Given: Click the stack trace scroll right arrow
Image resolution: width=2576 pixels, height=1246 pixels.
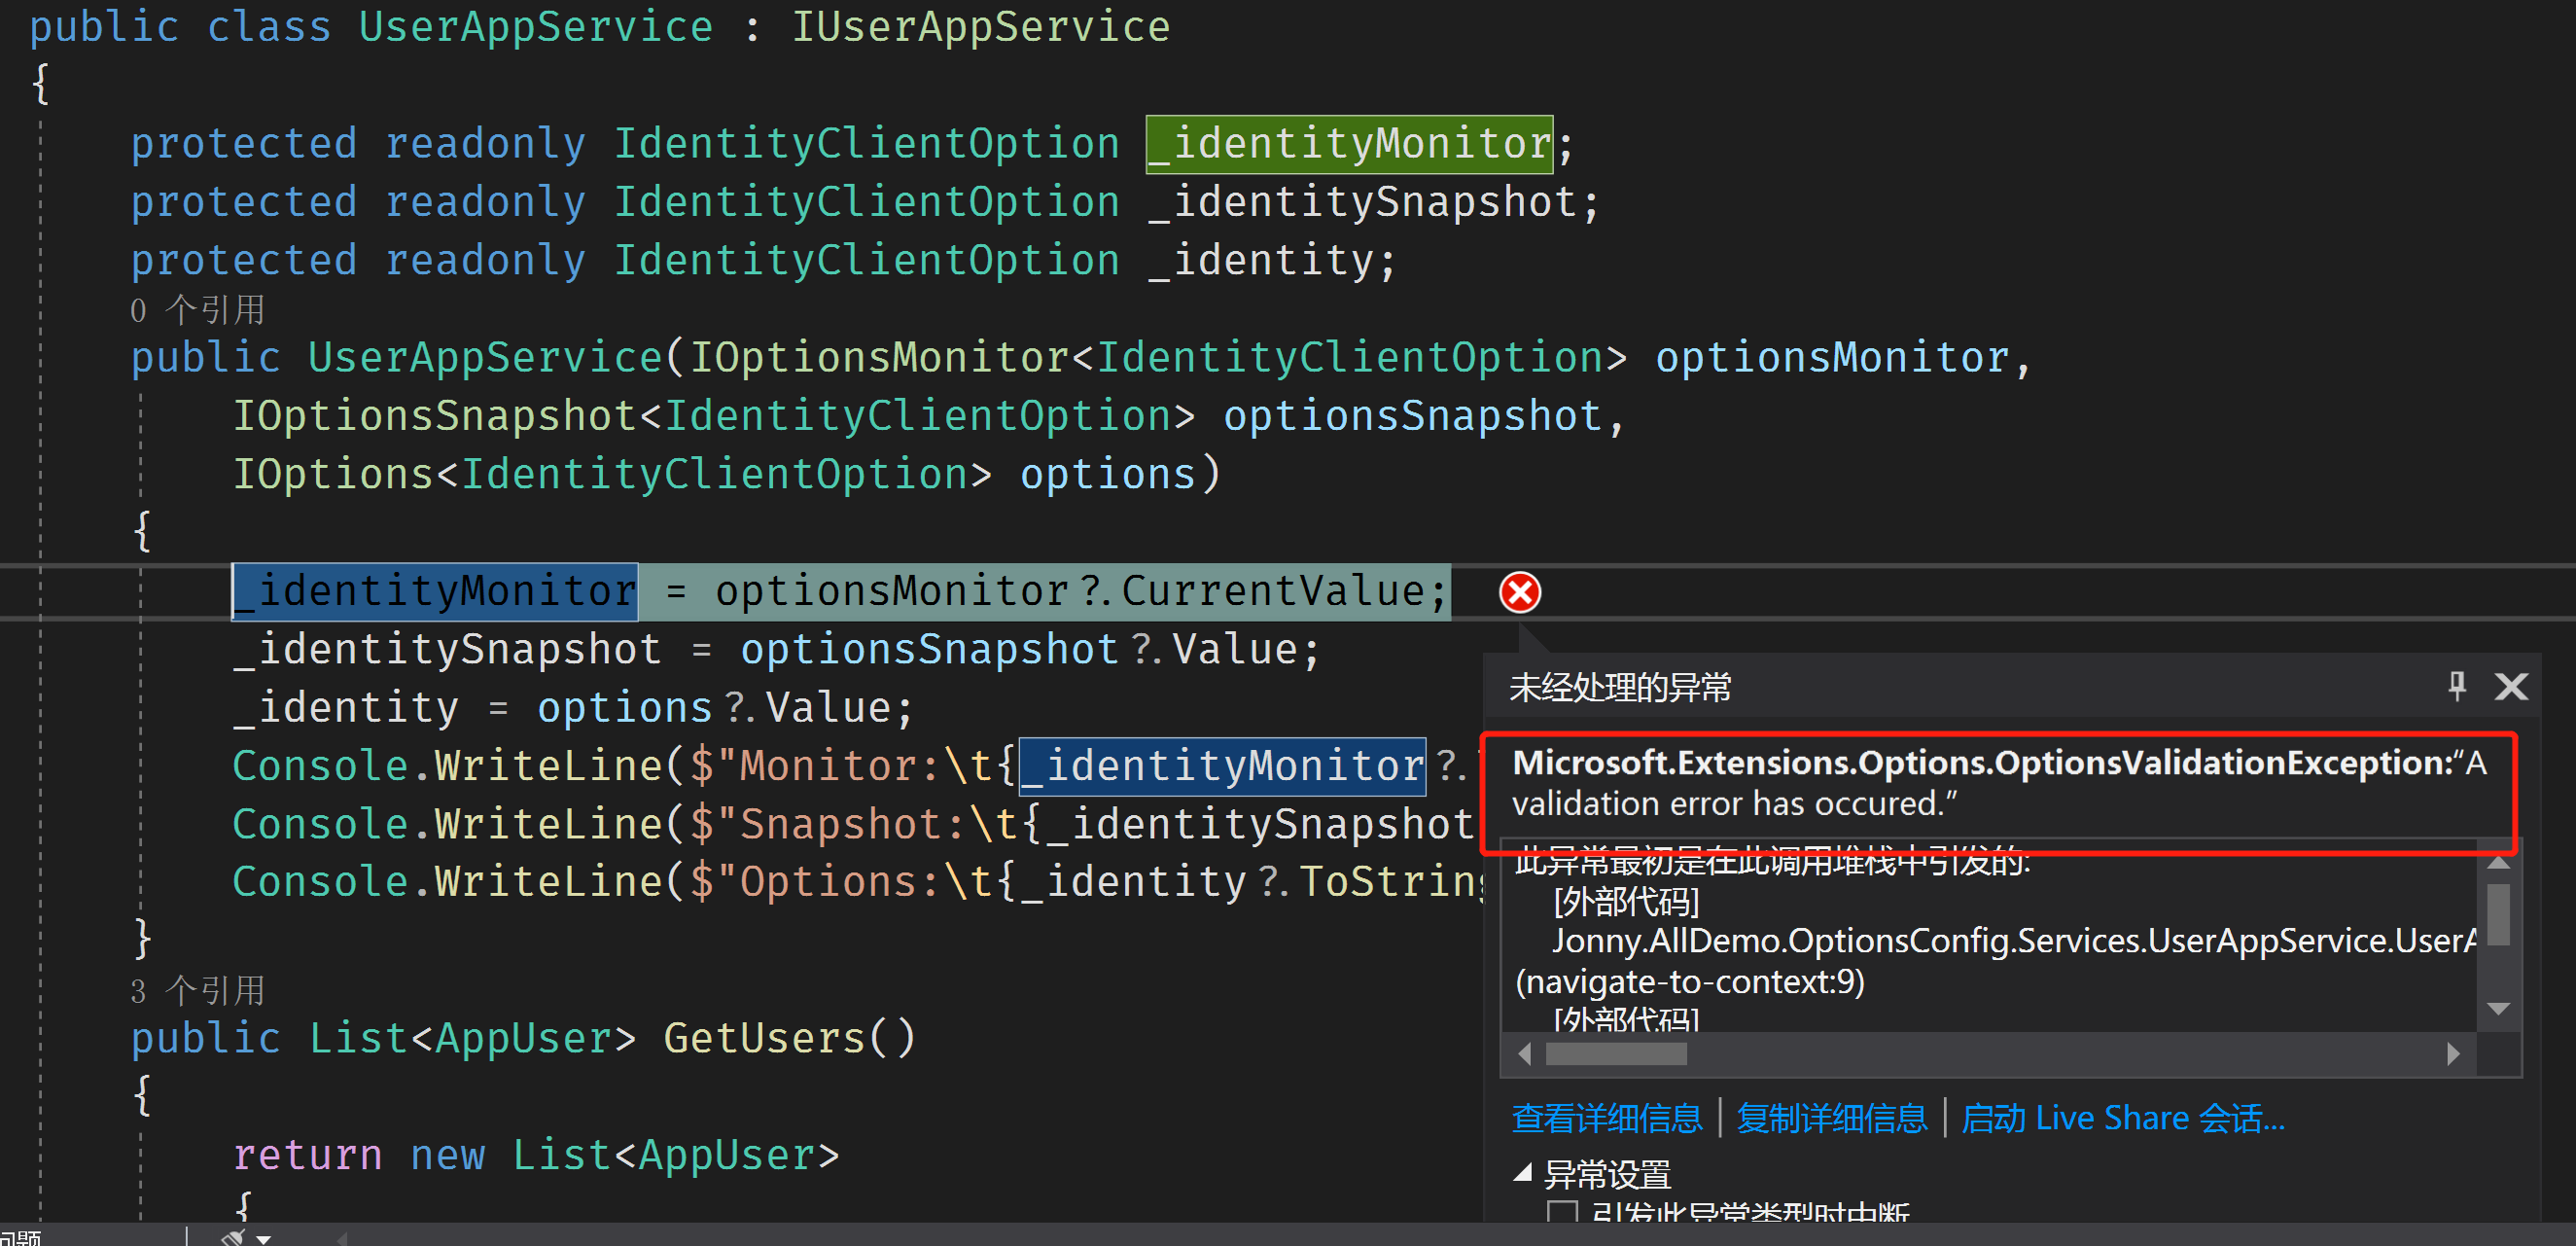Looking at the screenshot, I should 2452,1054.
